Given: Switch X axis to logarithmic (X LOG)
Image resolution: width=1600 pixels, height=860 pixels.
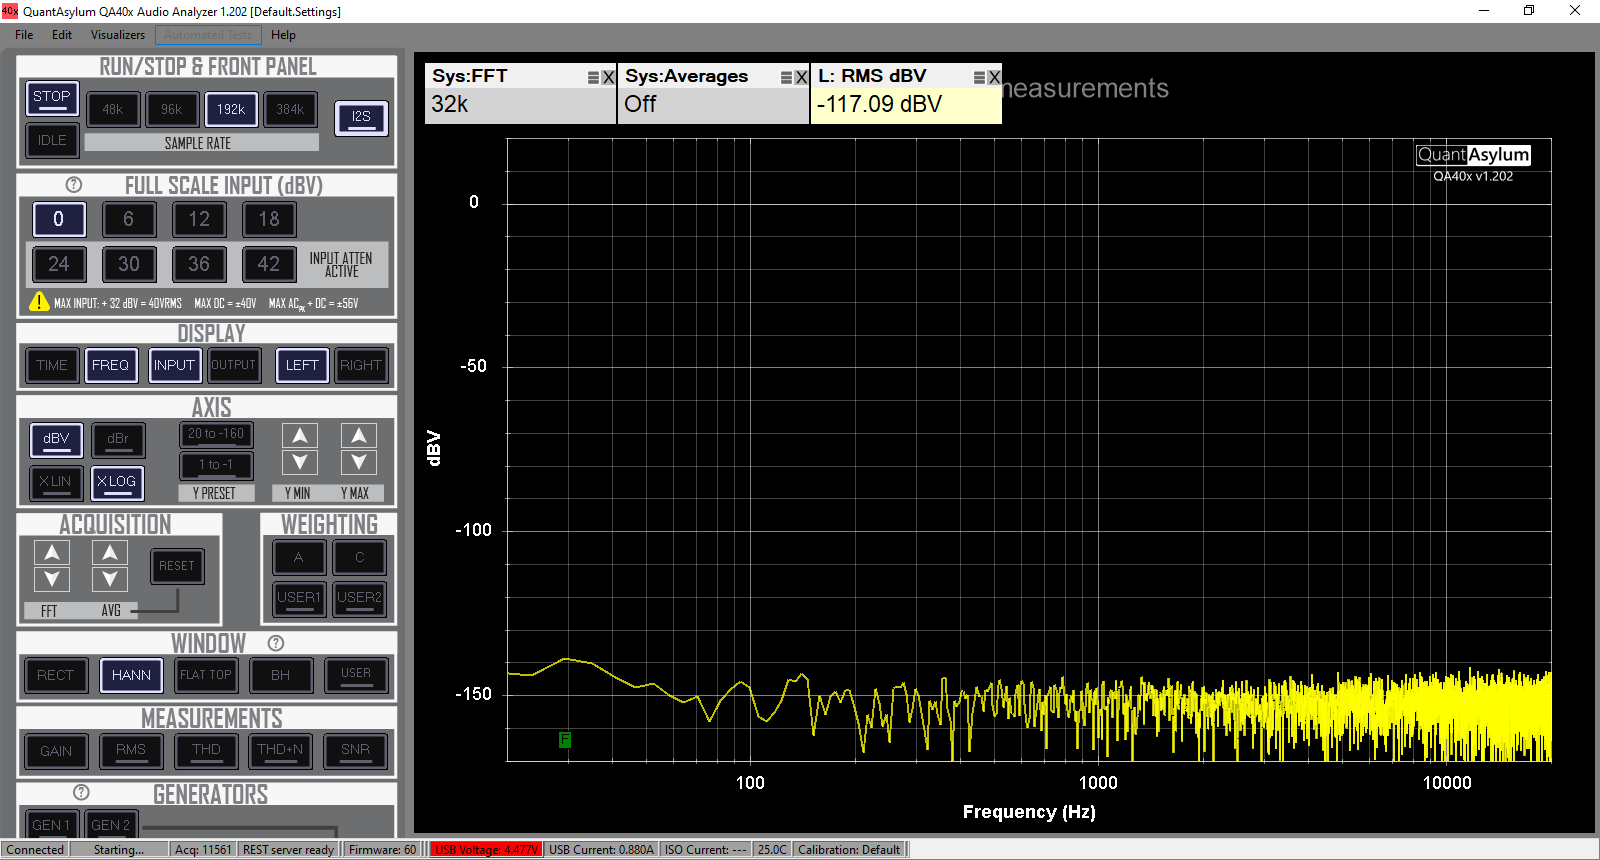Looking at the screenshot, I should 118,483.
